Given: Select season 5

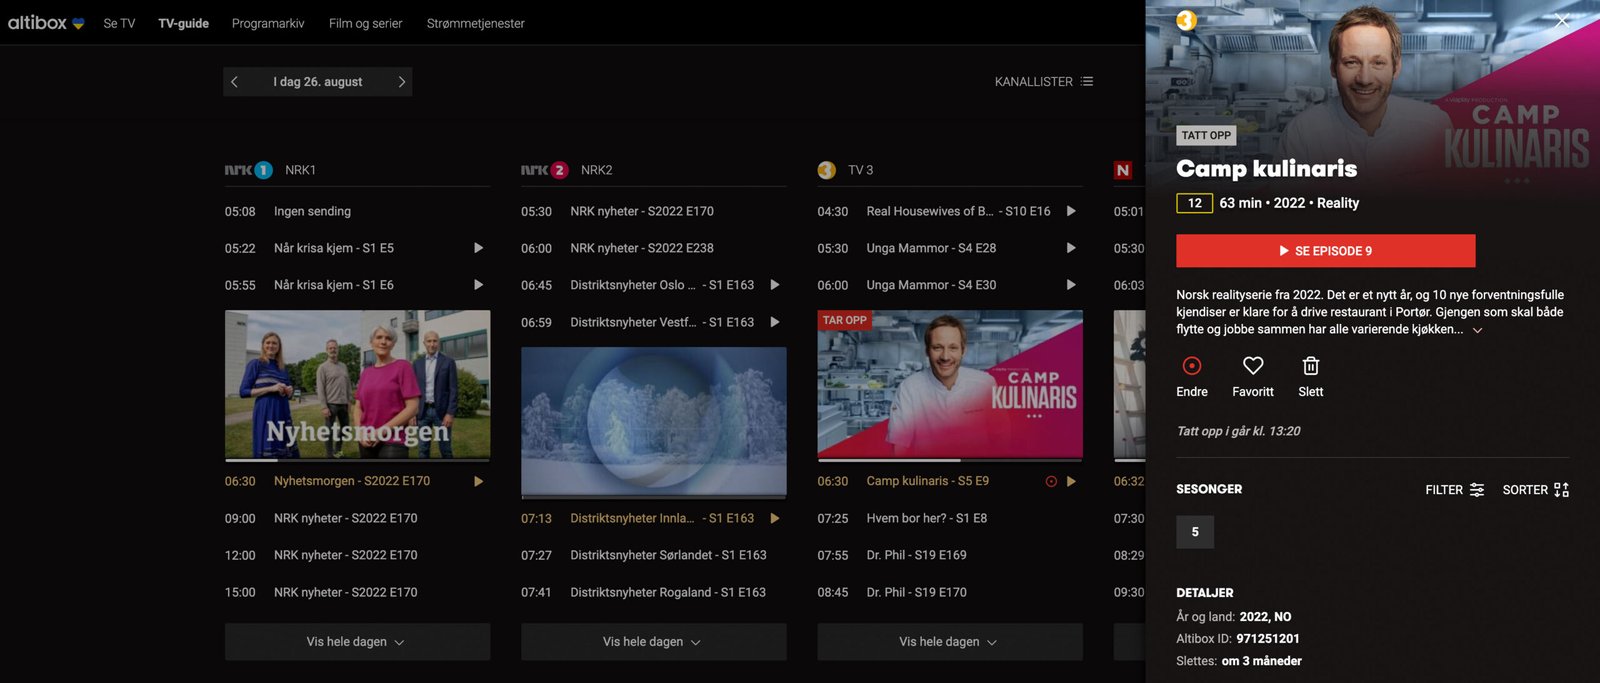Looking at the screenshot, I should tap(1195, 532).
